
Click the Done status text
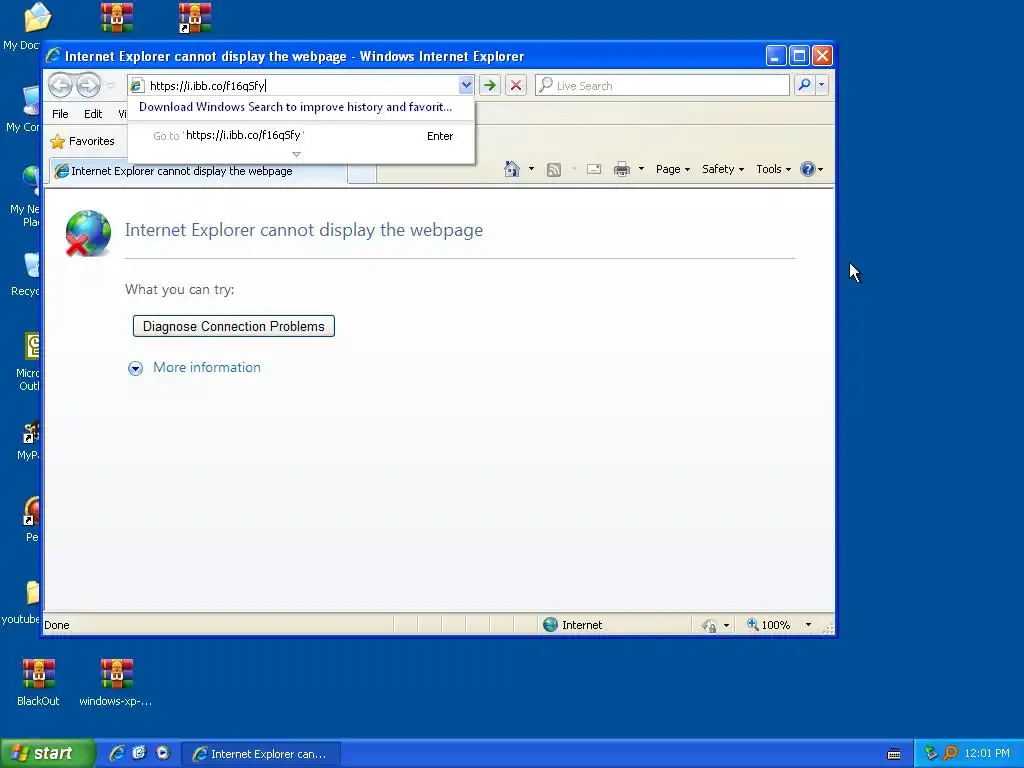click(57, 625)
